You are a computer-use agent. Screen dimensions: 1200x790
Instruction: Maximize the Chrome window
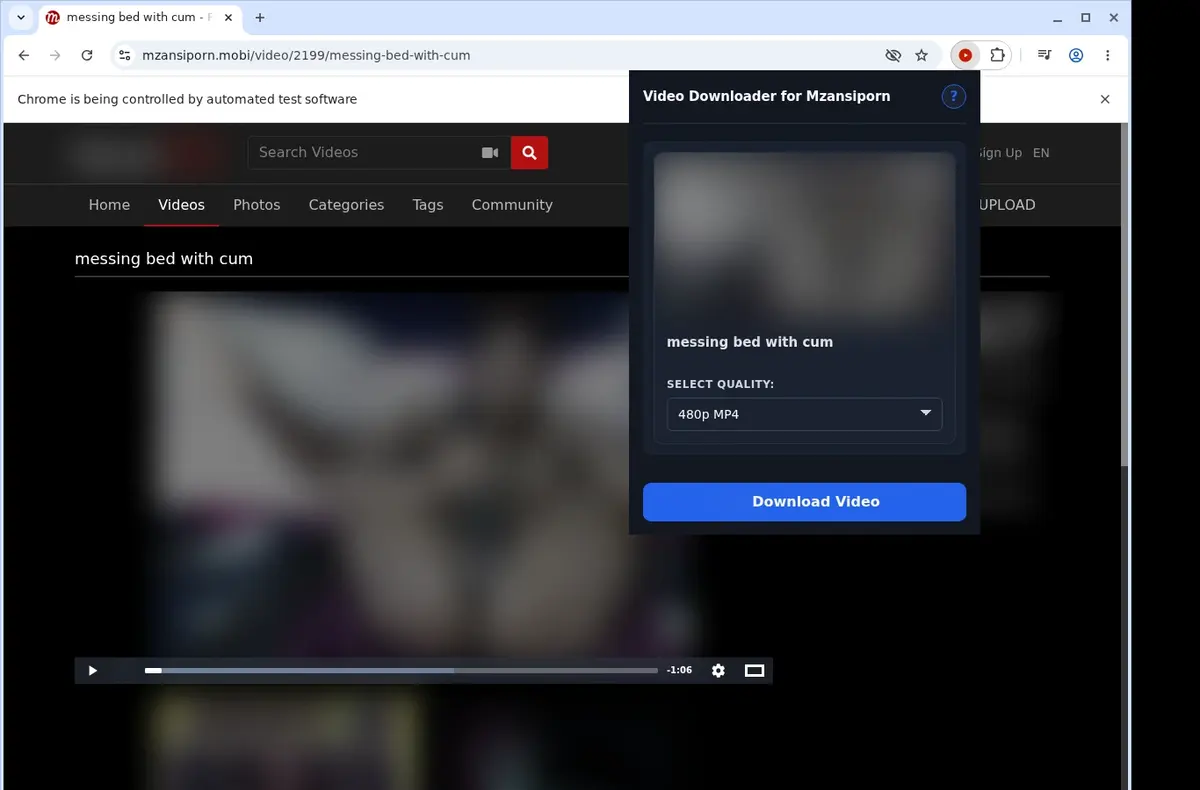coord(1086,18)
